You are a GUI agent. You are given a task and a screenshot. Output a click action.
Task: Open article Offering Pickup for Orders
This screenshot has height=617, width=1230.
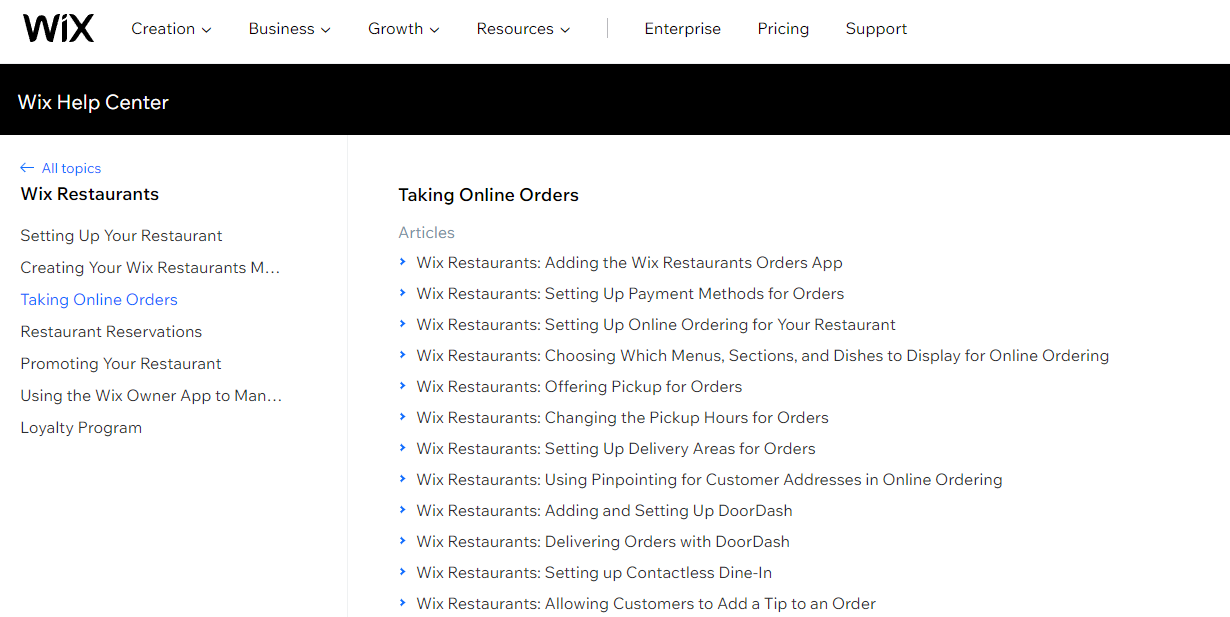tap(579, 387)
